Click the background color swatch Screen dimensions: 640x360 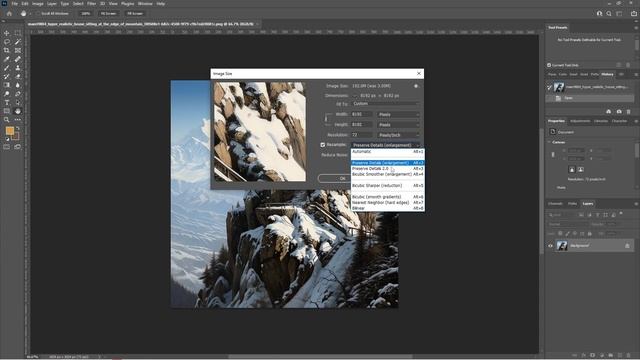point(16,136)
